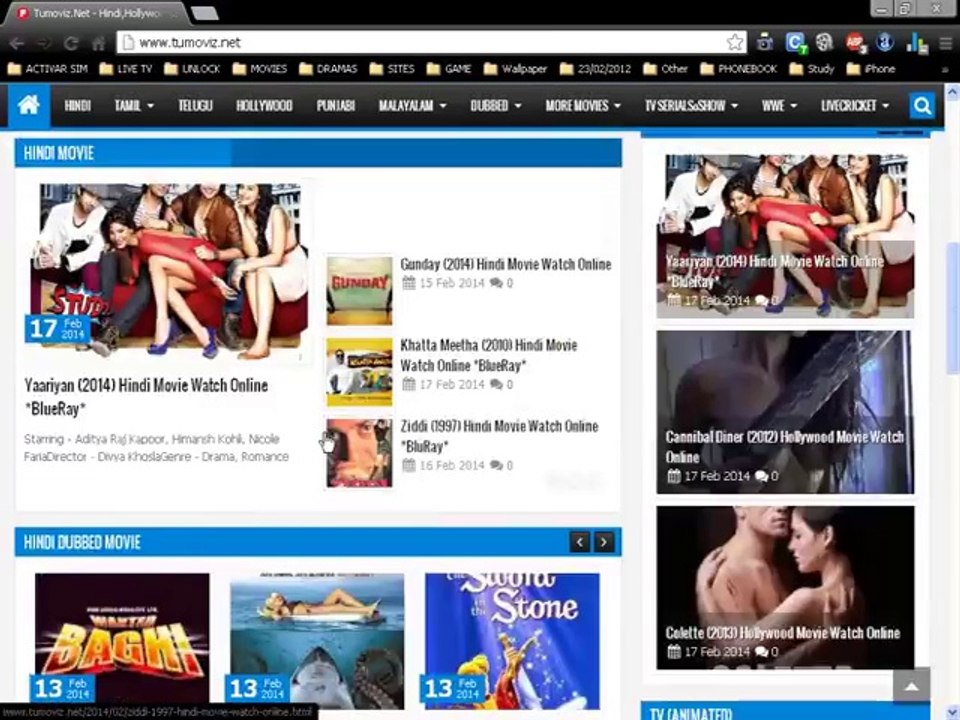Open the TELUGU menu item
Viewport: 960px width, 720px height.
coord(195,106)
